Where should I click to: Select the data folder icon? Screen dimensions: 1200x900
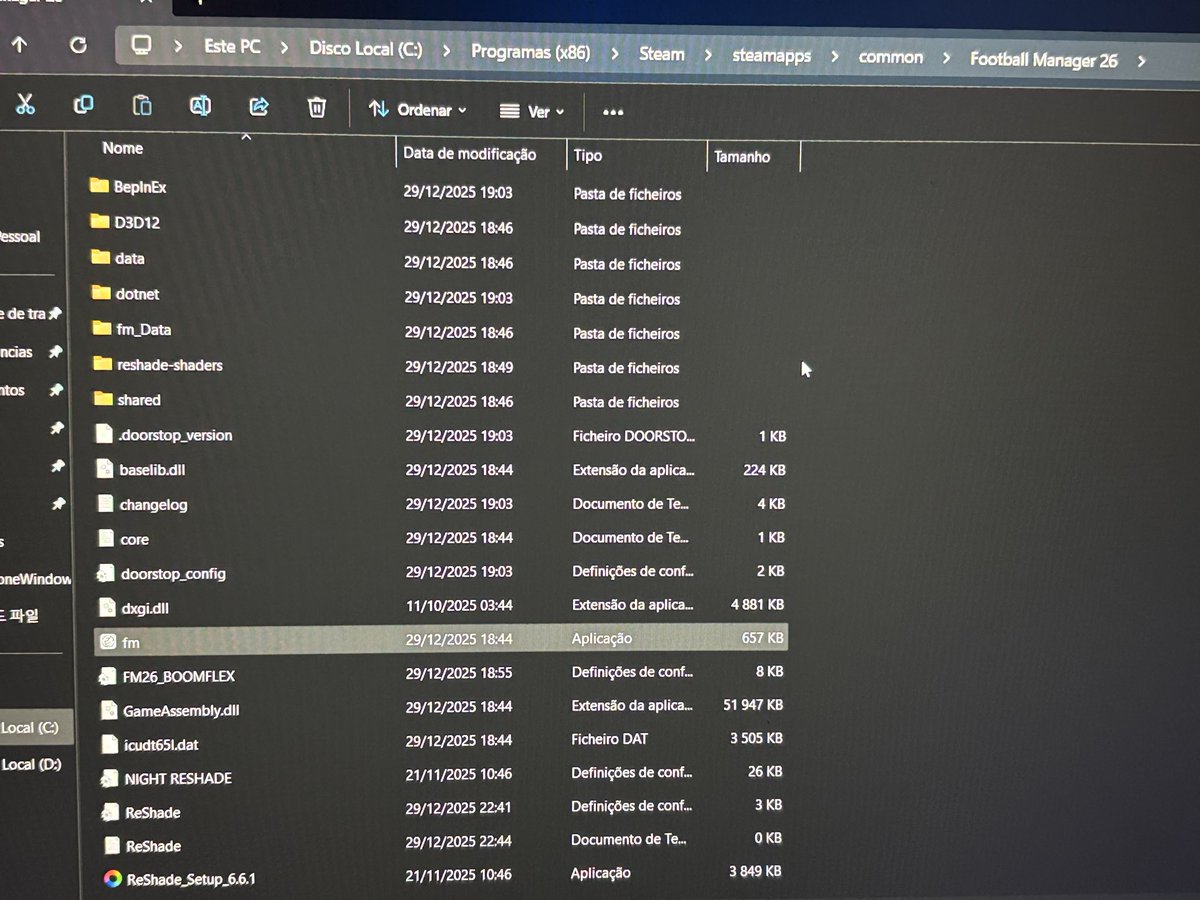pos(100,258)
